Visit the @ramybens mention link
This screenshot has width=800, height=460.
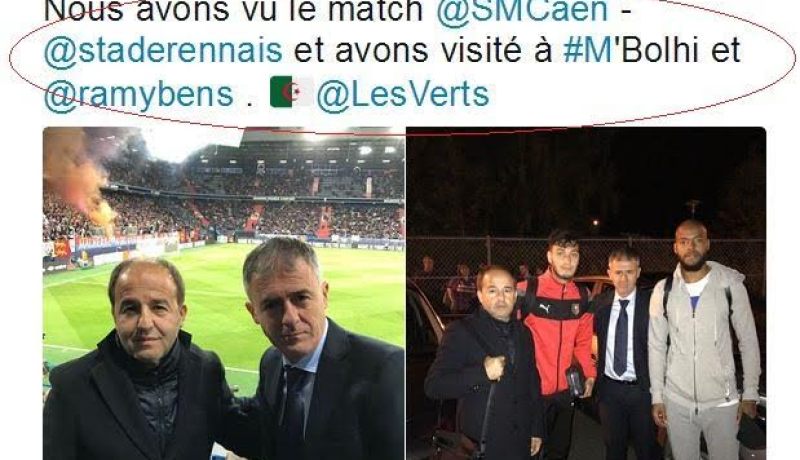tap(139, 95)
